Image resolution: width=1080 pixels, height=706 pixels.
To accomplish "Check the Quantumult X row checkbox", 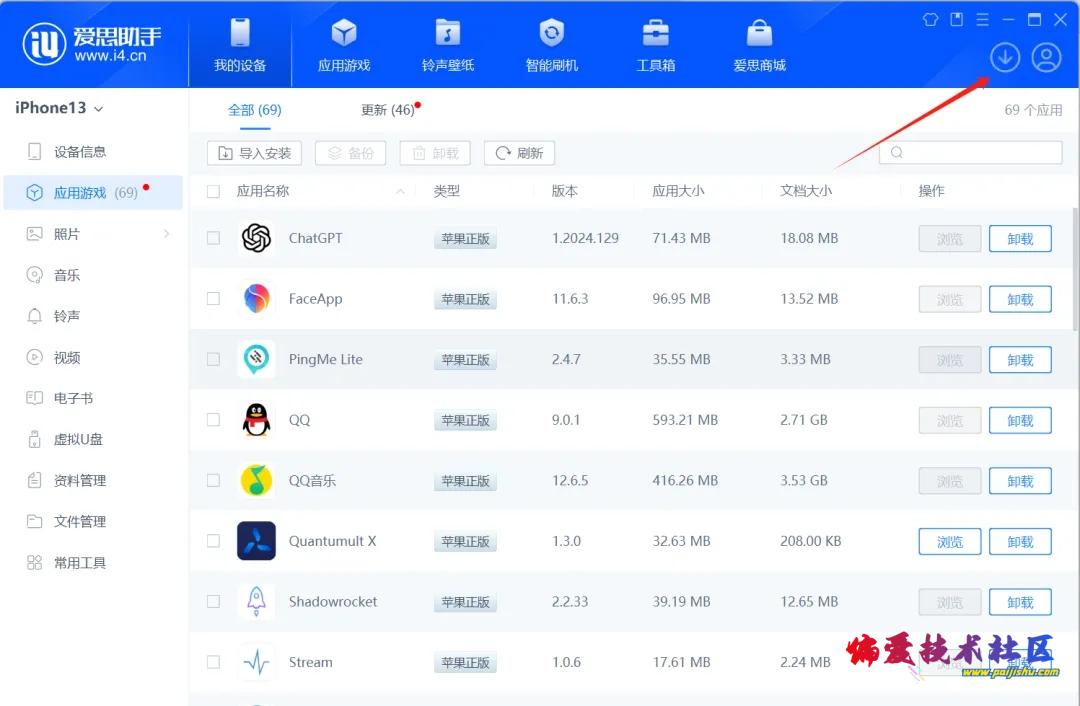I will (x=214, y=541).
